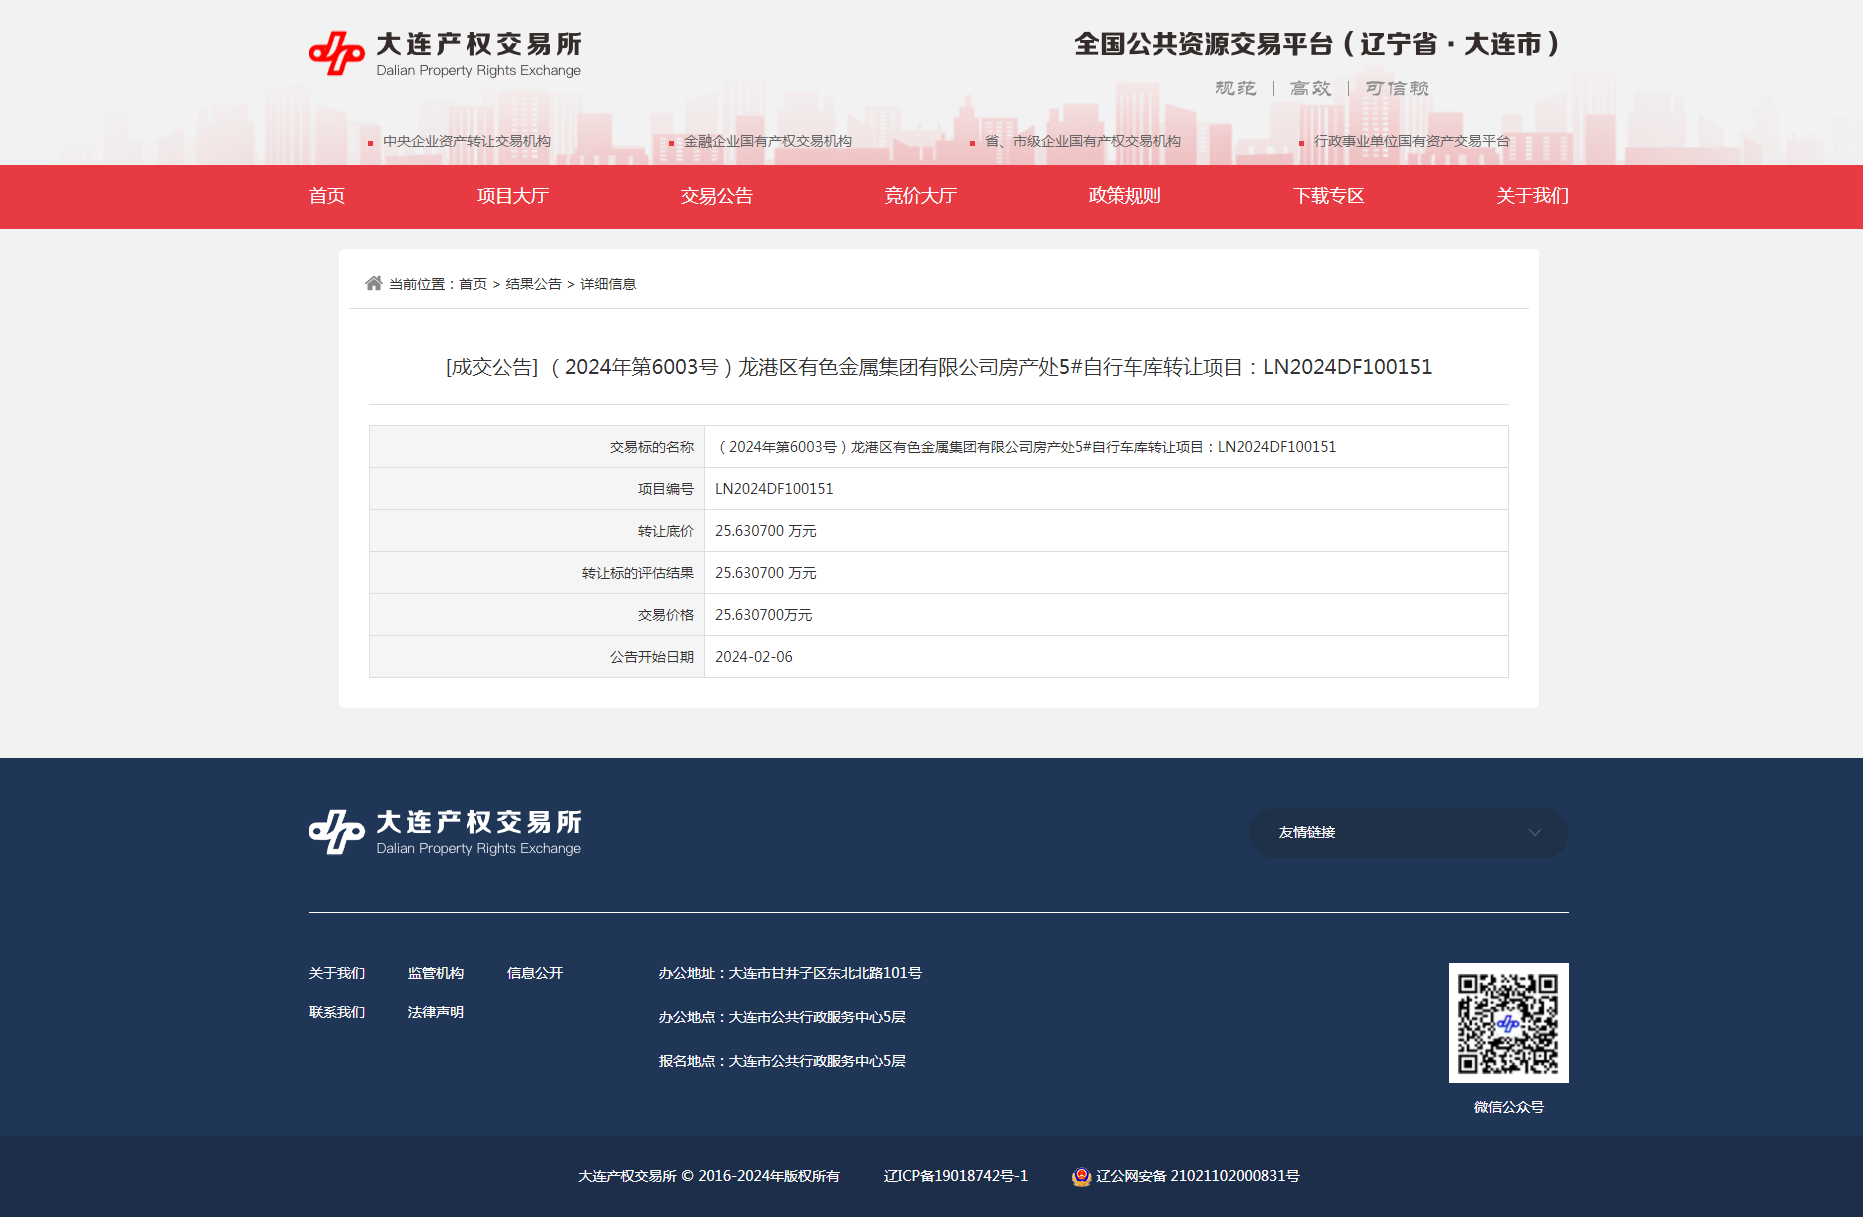Screen dimensions: 1863x1217
Task: Click 交易价格 value 25.630700万元
Action: [764, 615]
